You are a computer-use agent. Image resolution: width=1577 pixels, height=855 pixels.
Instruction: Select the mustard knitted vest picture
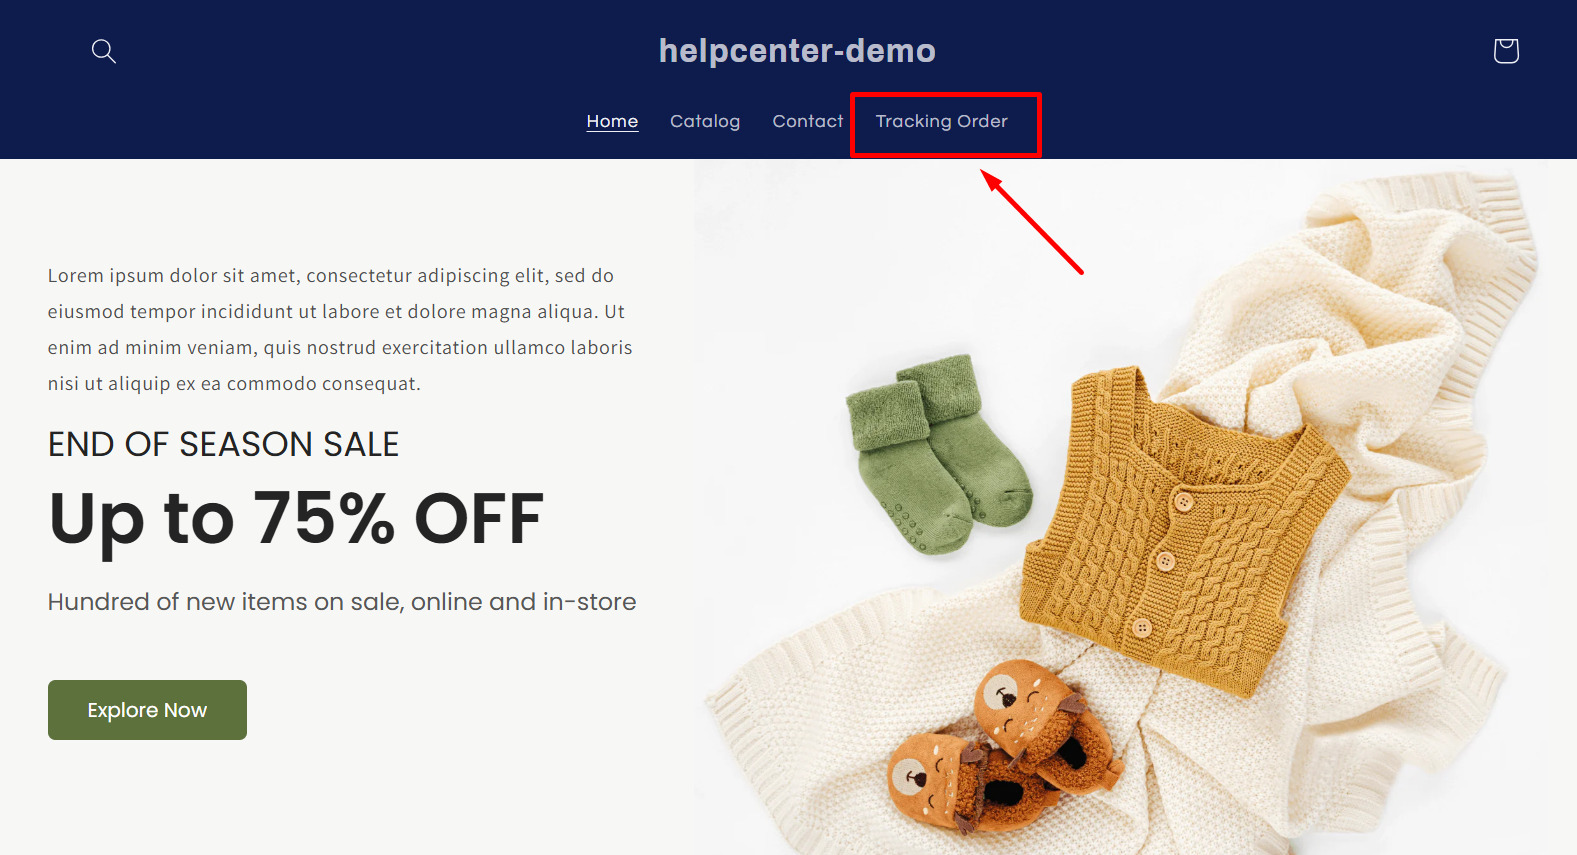click(x=1180, y=530)
